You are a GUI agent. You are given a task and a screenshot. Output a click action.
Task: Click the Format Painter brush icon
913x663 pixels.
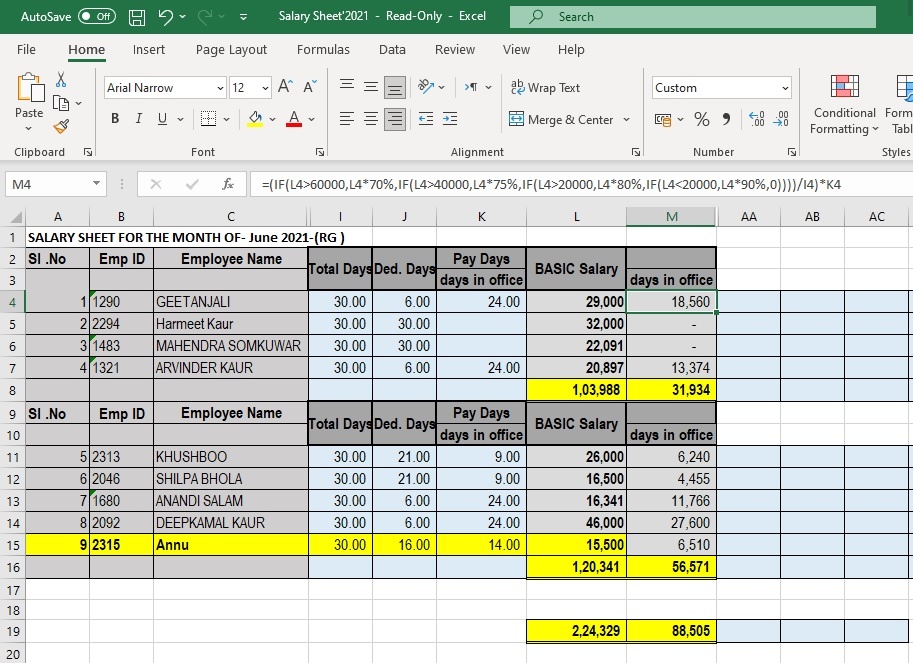click(x=61, y=126)
